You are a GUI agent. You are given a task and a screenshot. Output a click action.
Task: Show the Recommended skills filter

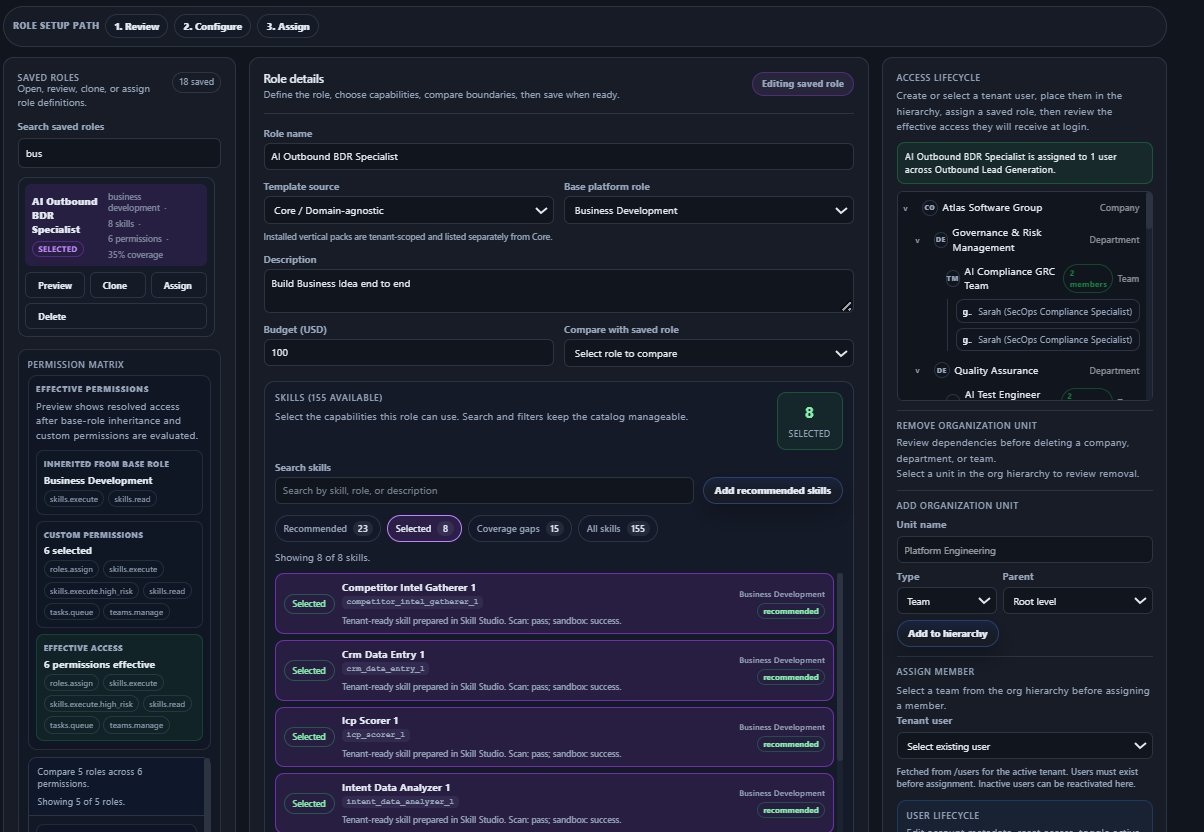[x=327, y=529]
